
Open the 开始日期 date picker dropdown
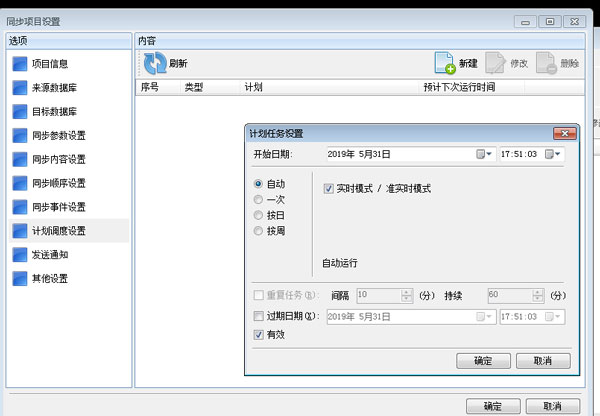click(484, 154)
